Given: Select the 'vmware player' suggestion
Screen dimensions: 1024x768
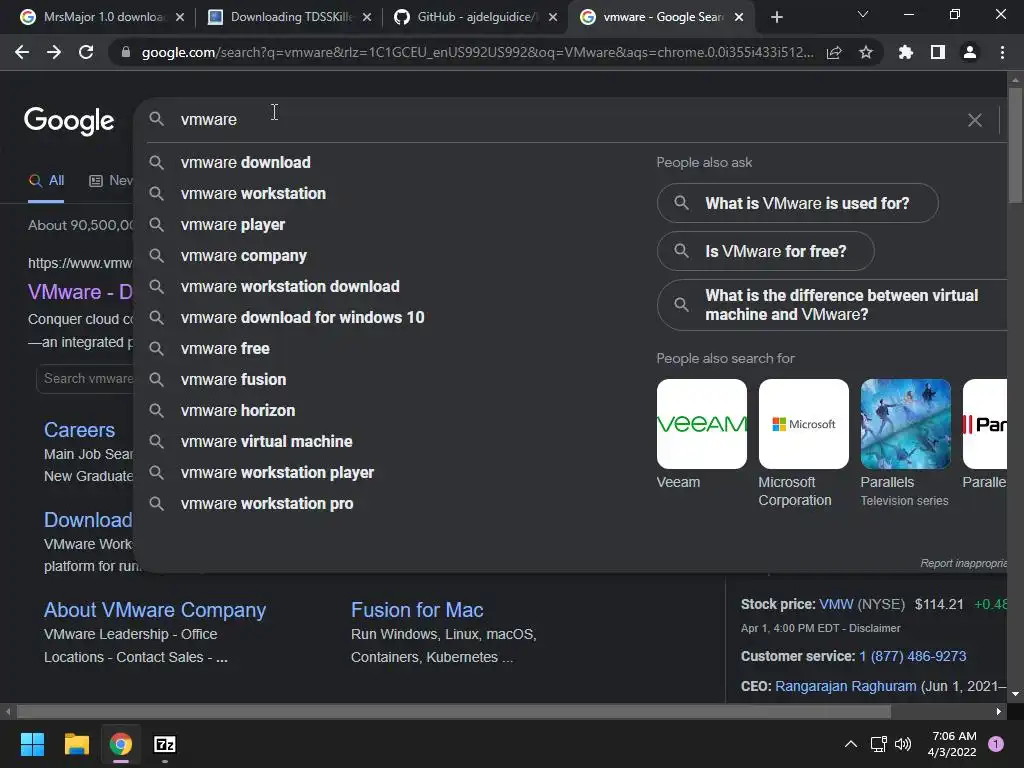Looking at the screenshot, I should pyautogui.click(x=233, y=225).
